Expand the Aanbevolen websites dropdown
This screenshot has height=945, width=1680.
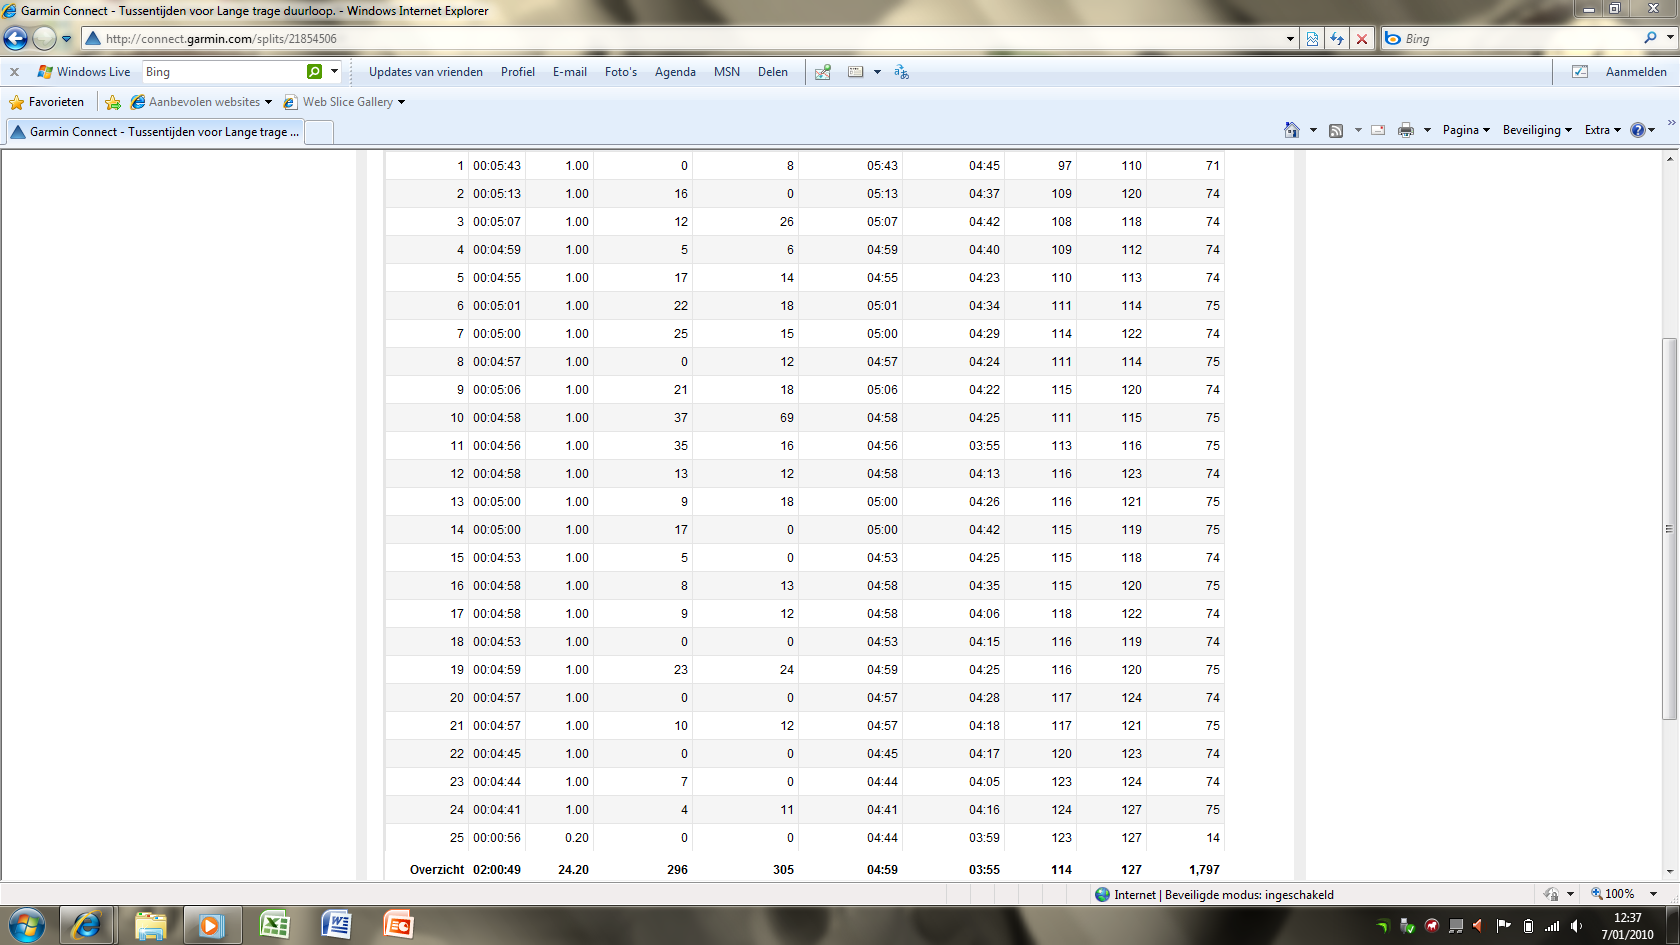coord(203,102)
